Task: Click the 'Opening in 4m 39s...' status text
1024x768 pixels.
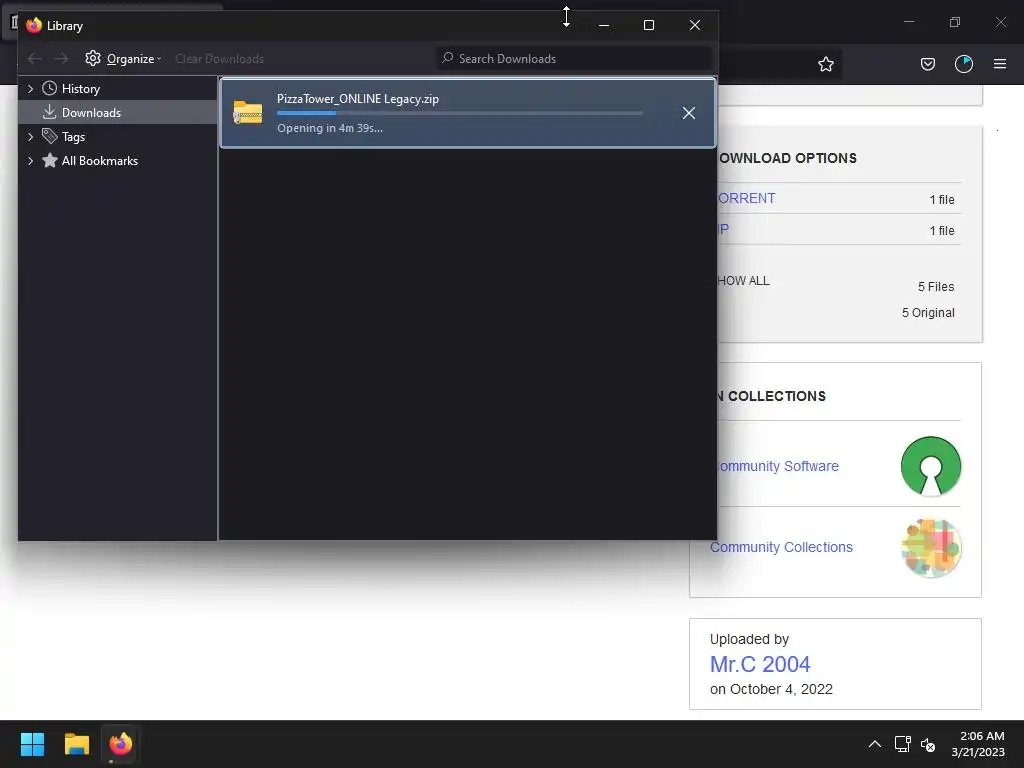Action: [x=330, y=128]
